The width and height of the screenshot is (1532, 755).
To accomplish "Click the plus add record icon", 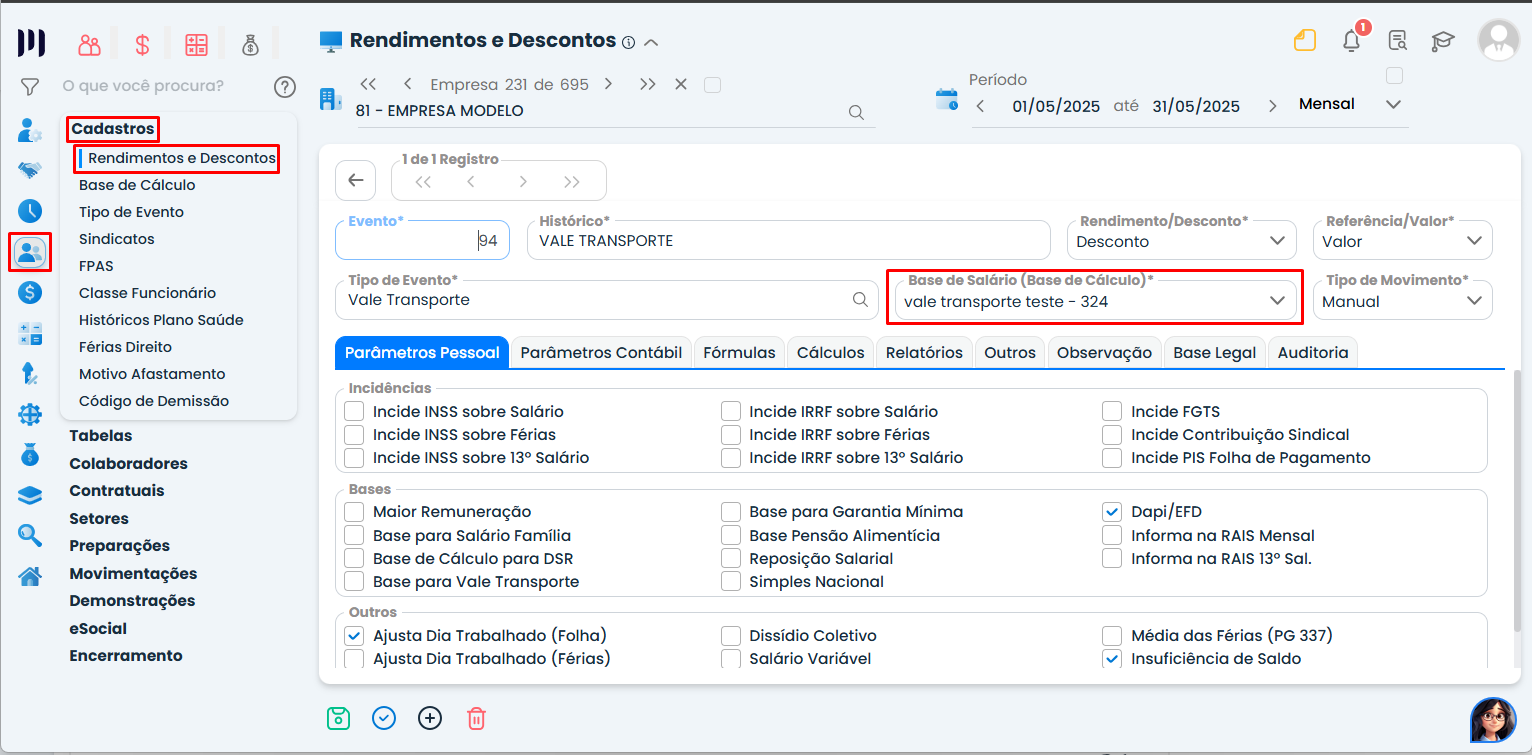I will 430,718.
